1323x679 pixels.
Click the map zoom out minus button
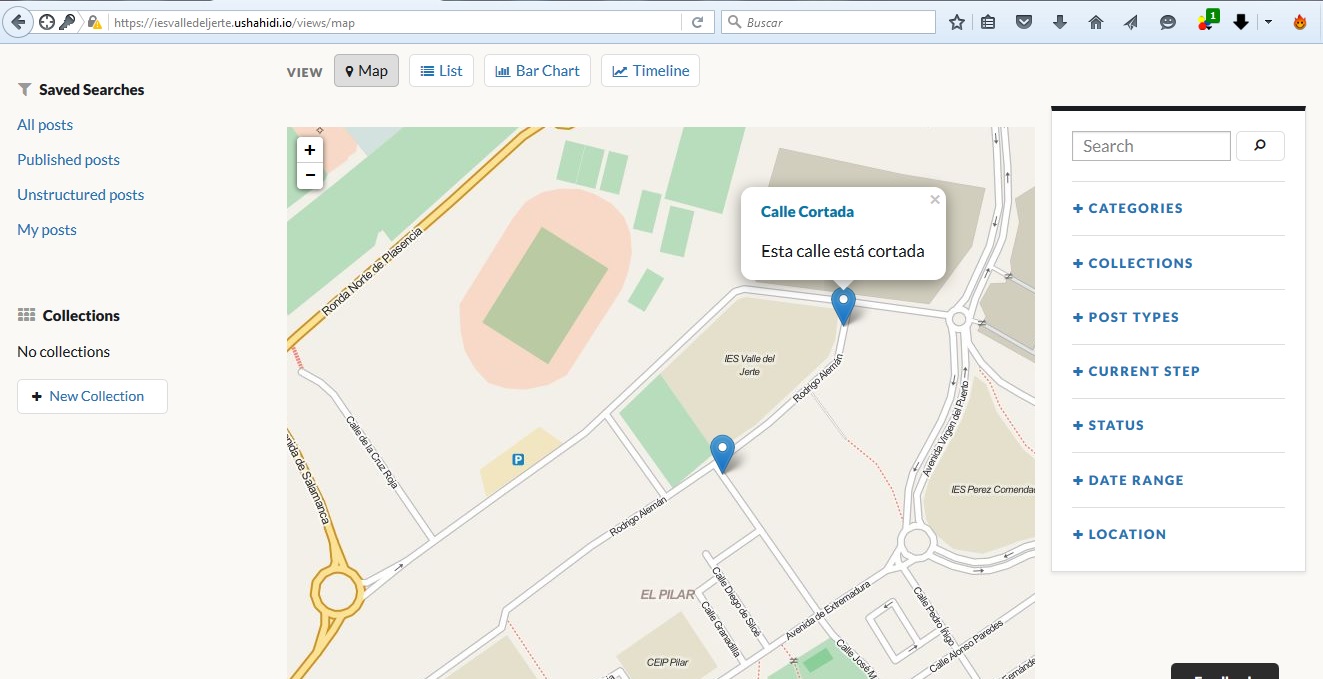tap(310, 176)
